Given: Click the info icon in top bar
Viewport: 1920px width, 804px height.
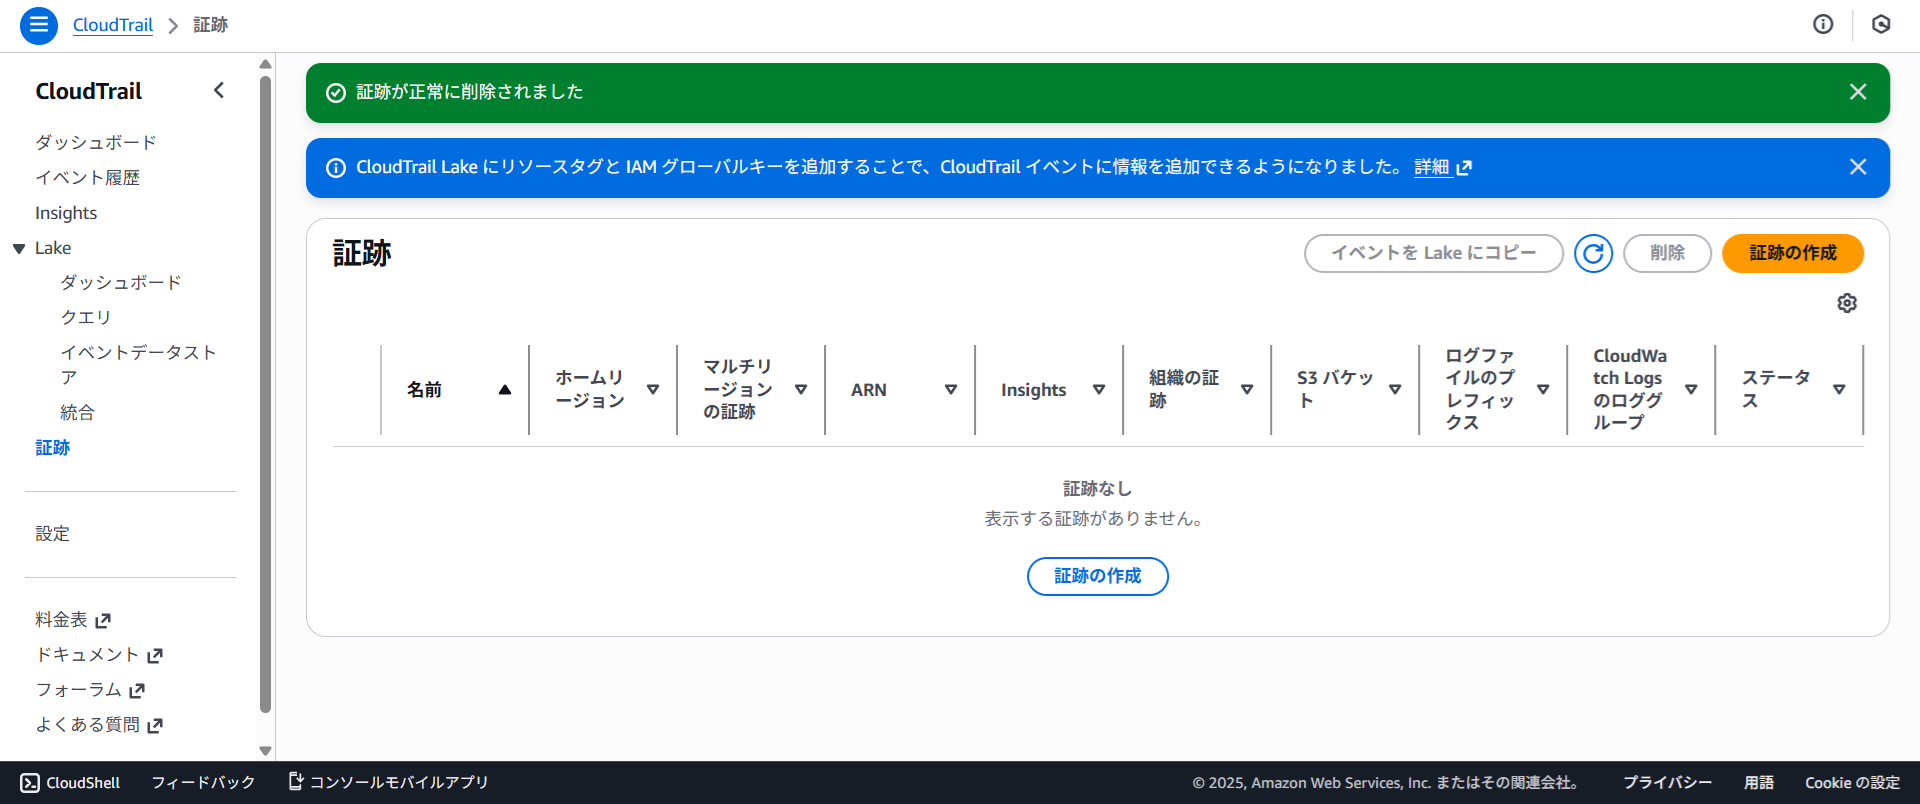Looking at the screenshot, I should coord(1823,25).
